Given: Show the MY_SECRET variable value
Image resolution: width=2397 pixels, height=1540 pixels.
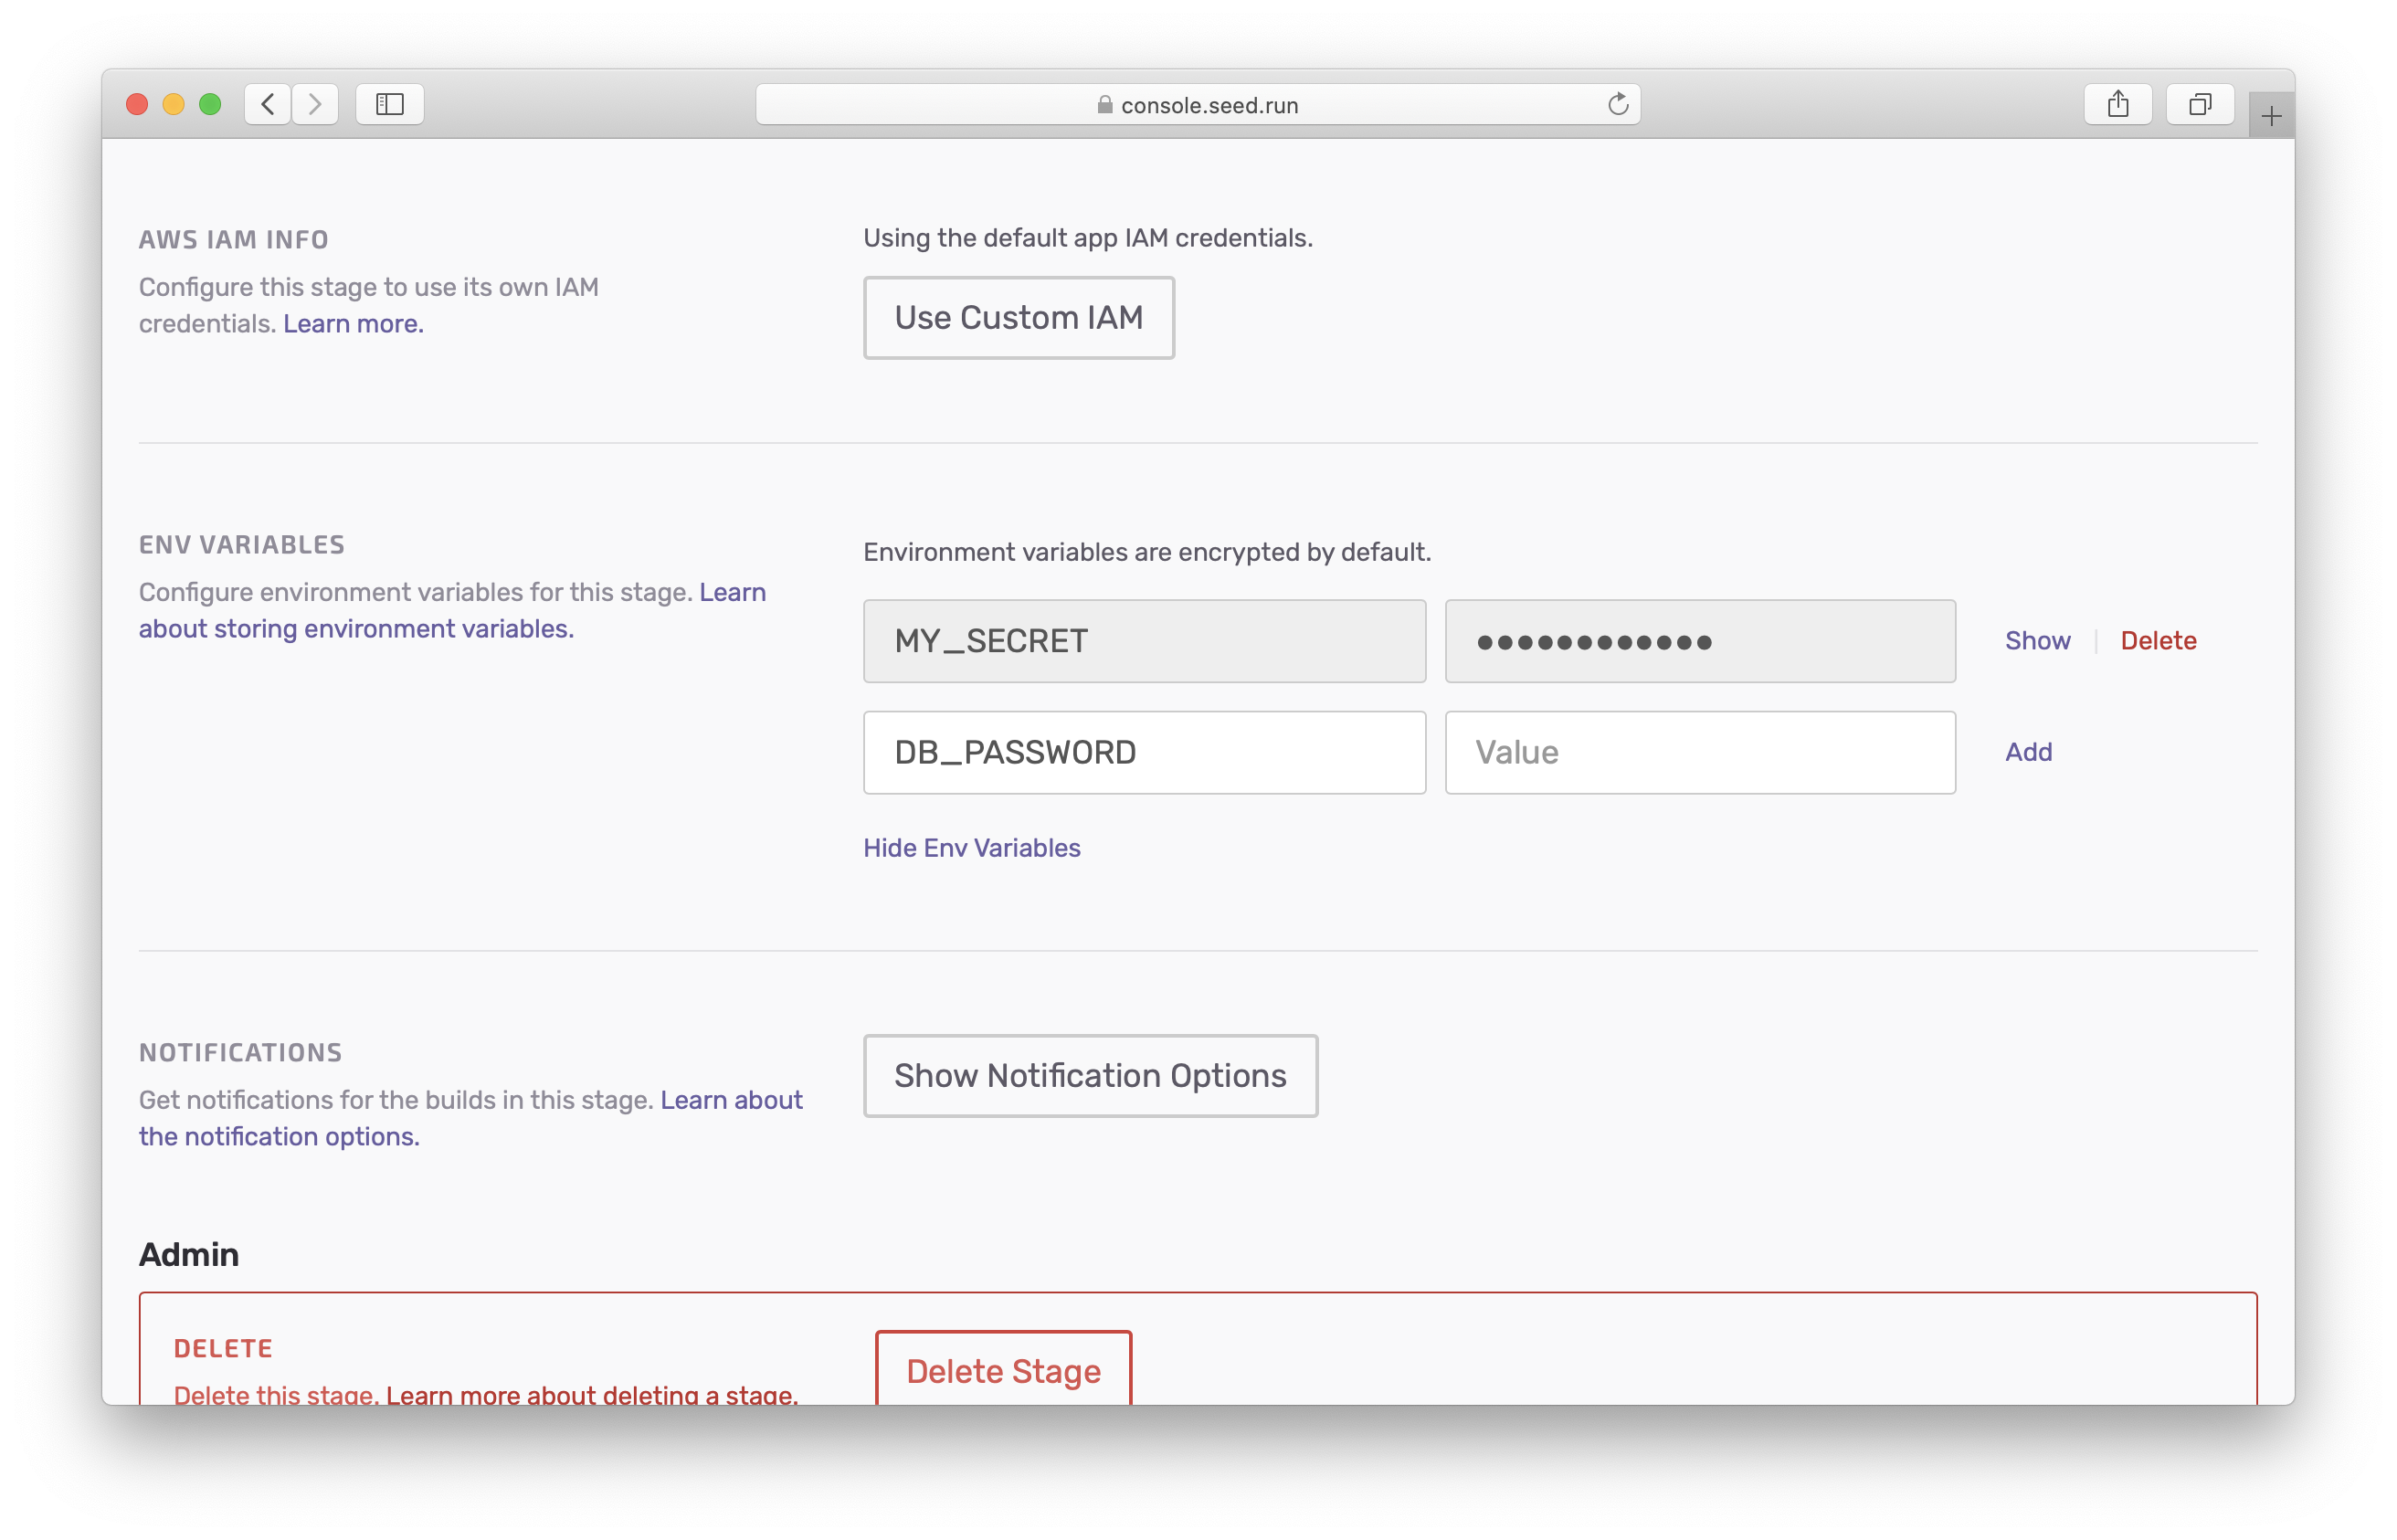Looking at the screenshot, I should tap(2037, 641).
